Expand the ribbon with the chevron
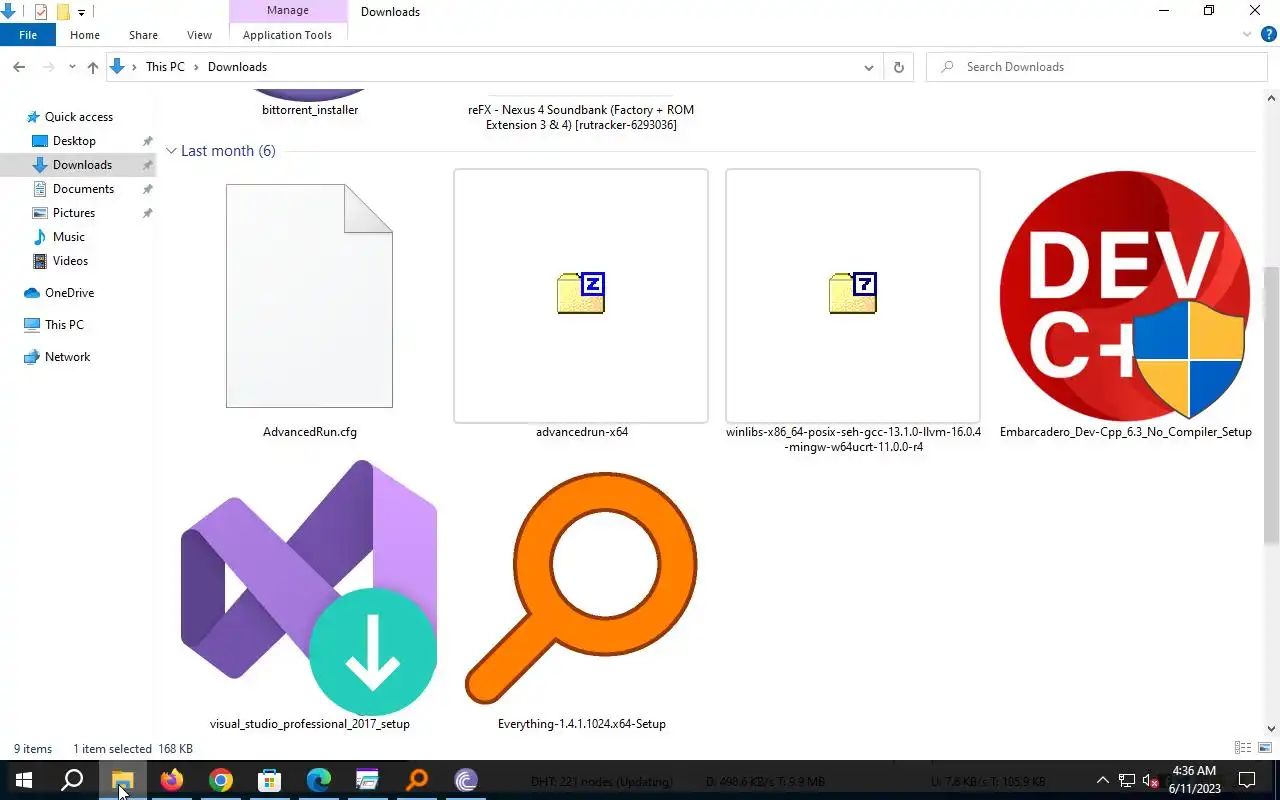This screenshot has width=1280, height=800. coord(1247,34)
